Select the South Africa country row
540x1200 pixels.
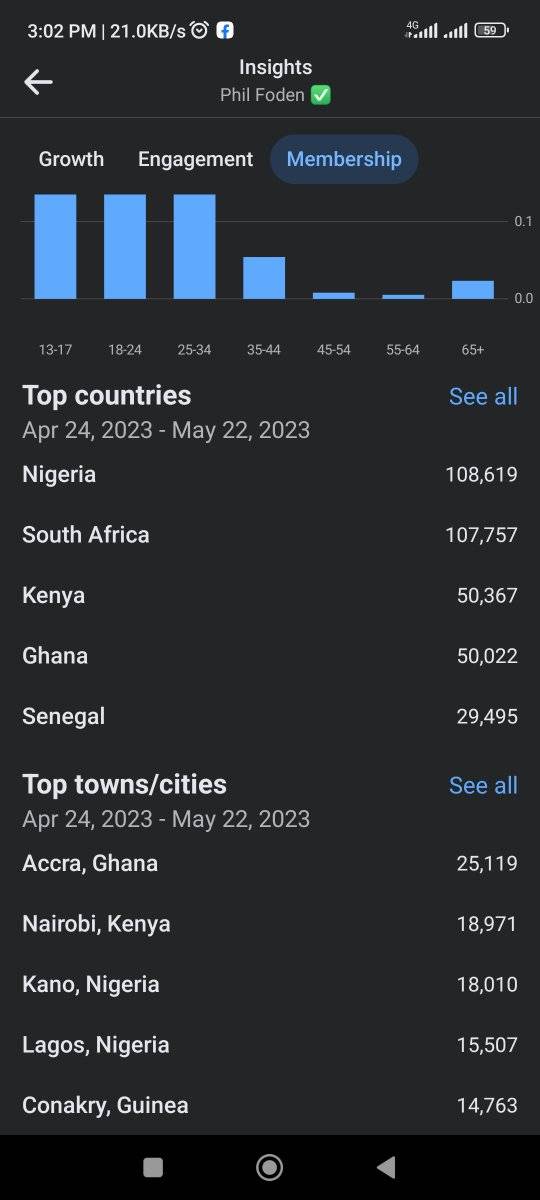click(270, 535)
